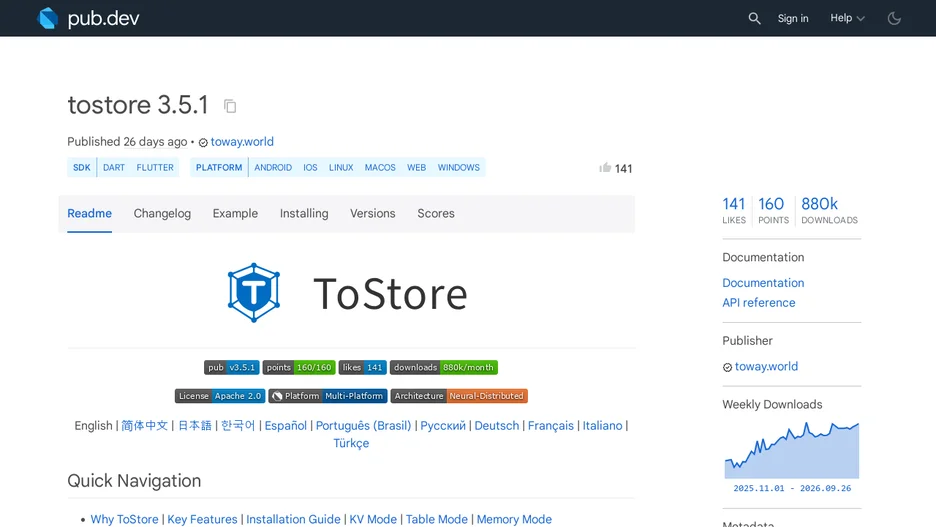Open the Installing tab
The width and height of the screenshot is (936, 527).
tap(304, 214)
